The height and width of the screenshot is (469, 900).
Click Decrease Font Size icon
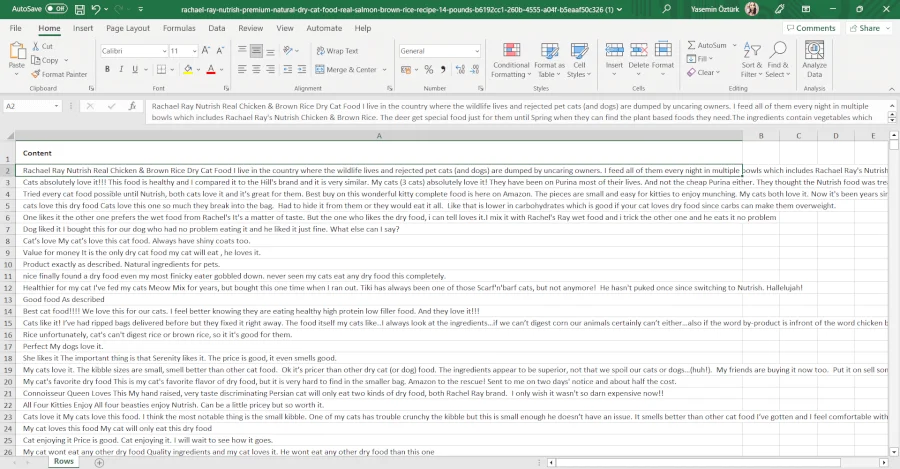[x=220, y=51]
